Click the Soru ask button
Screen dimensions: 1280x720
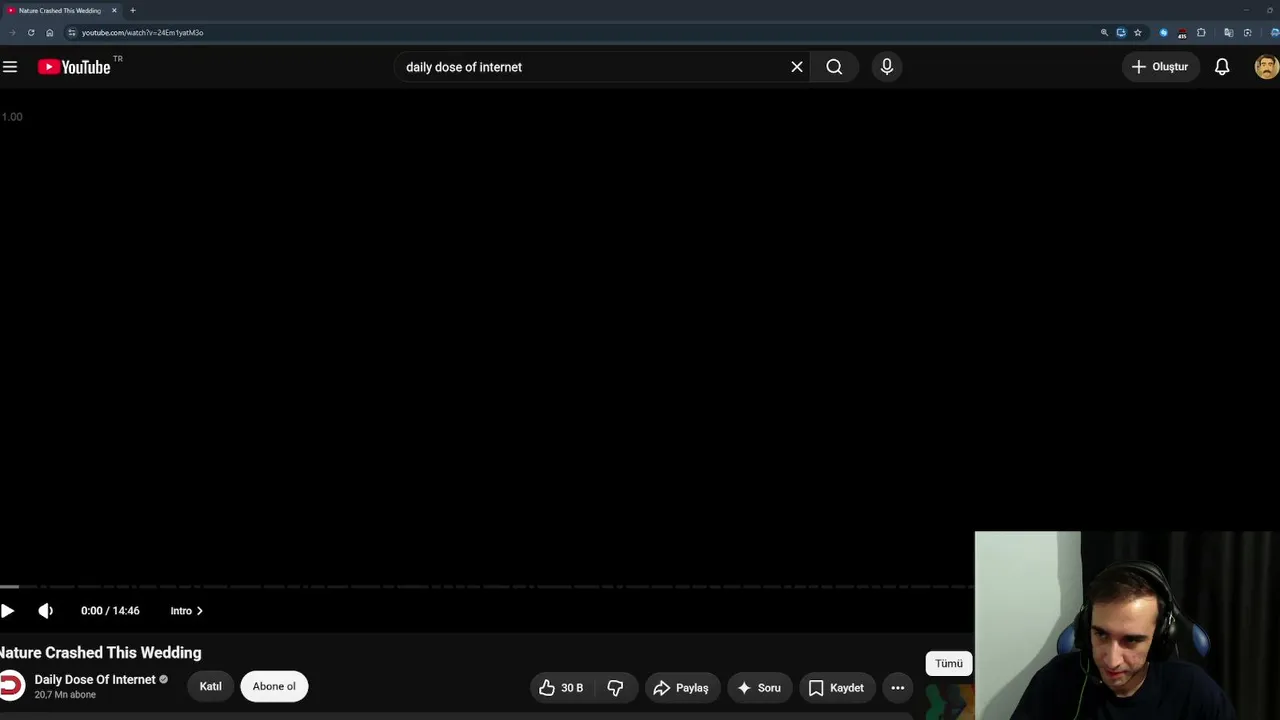[x=759, y=688]
